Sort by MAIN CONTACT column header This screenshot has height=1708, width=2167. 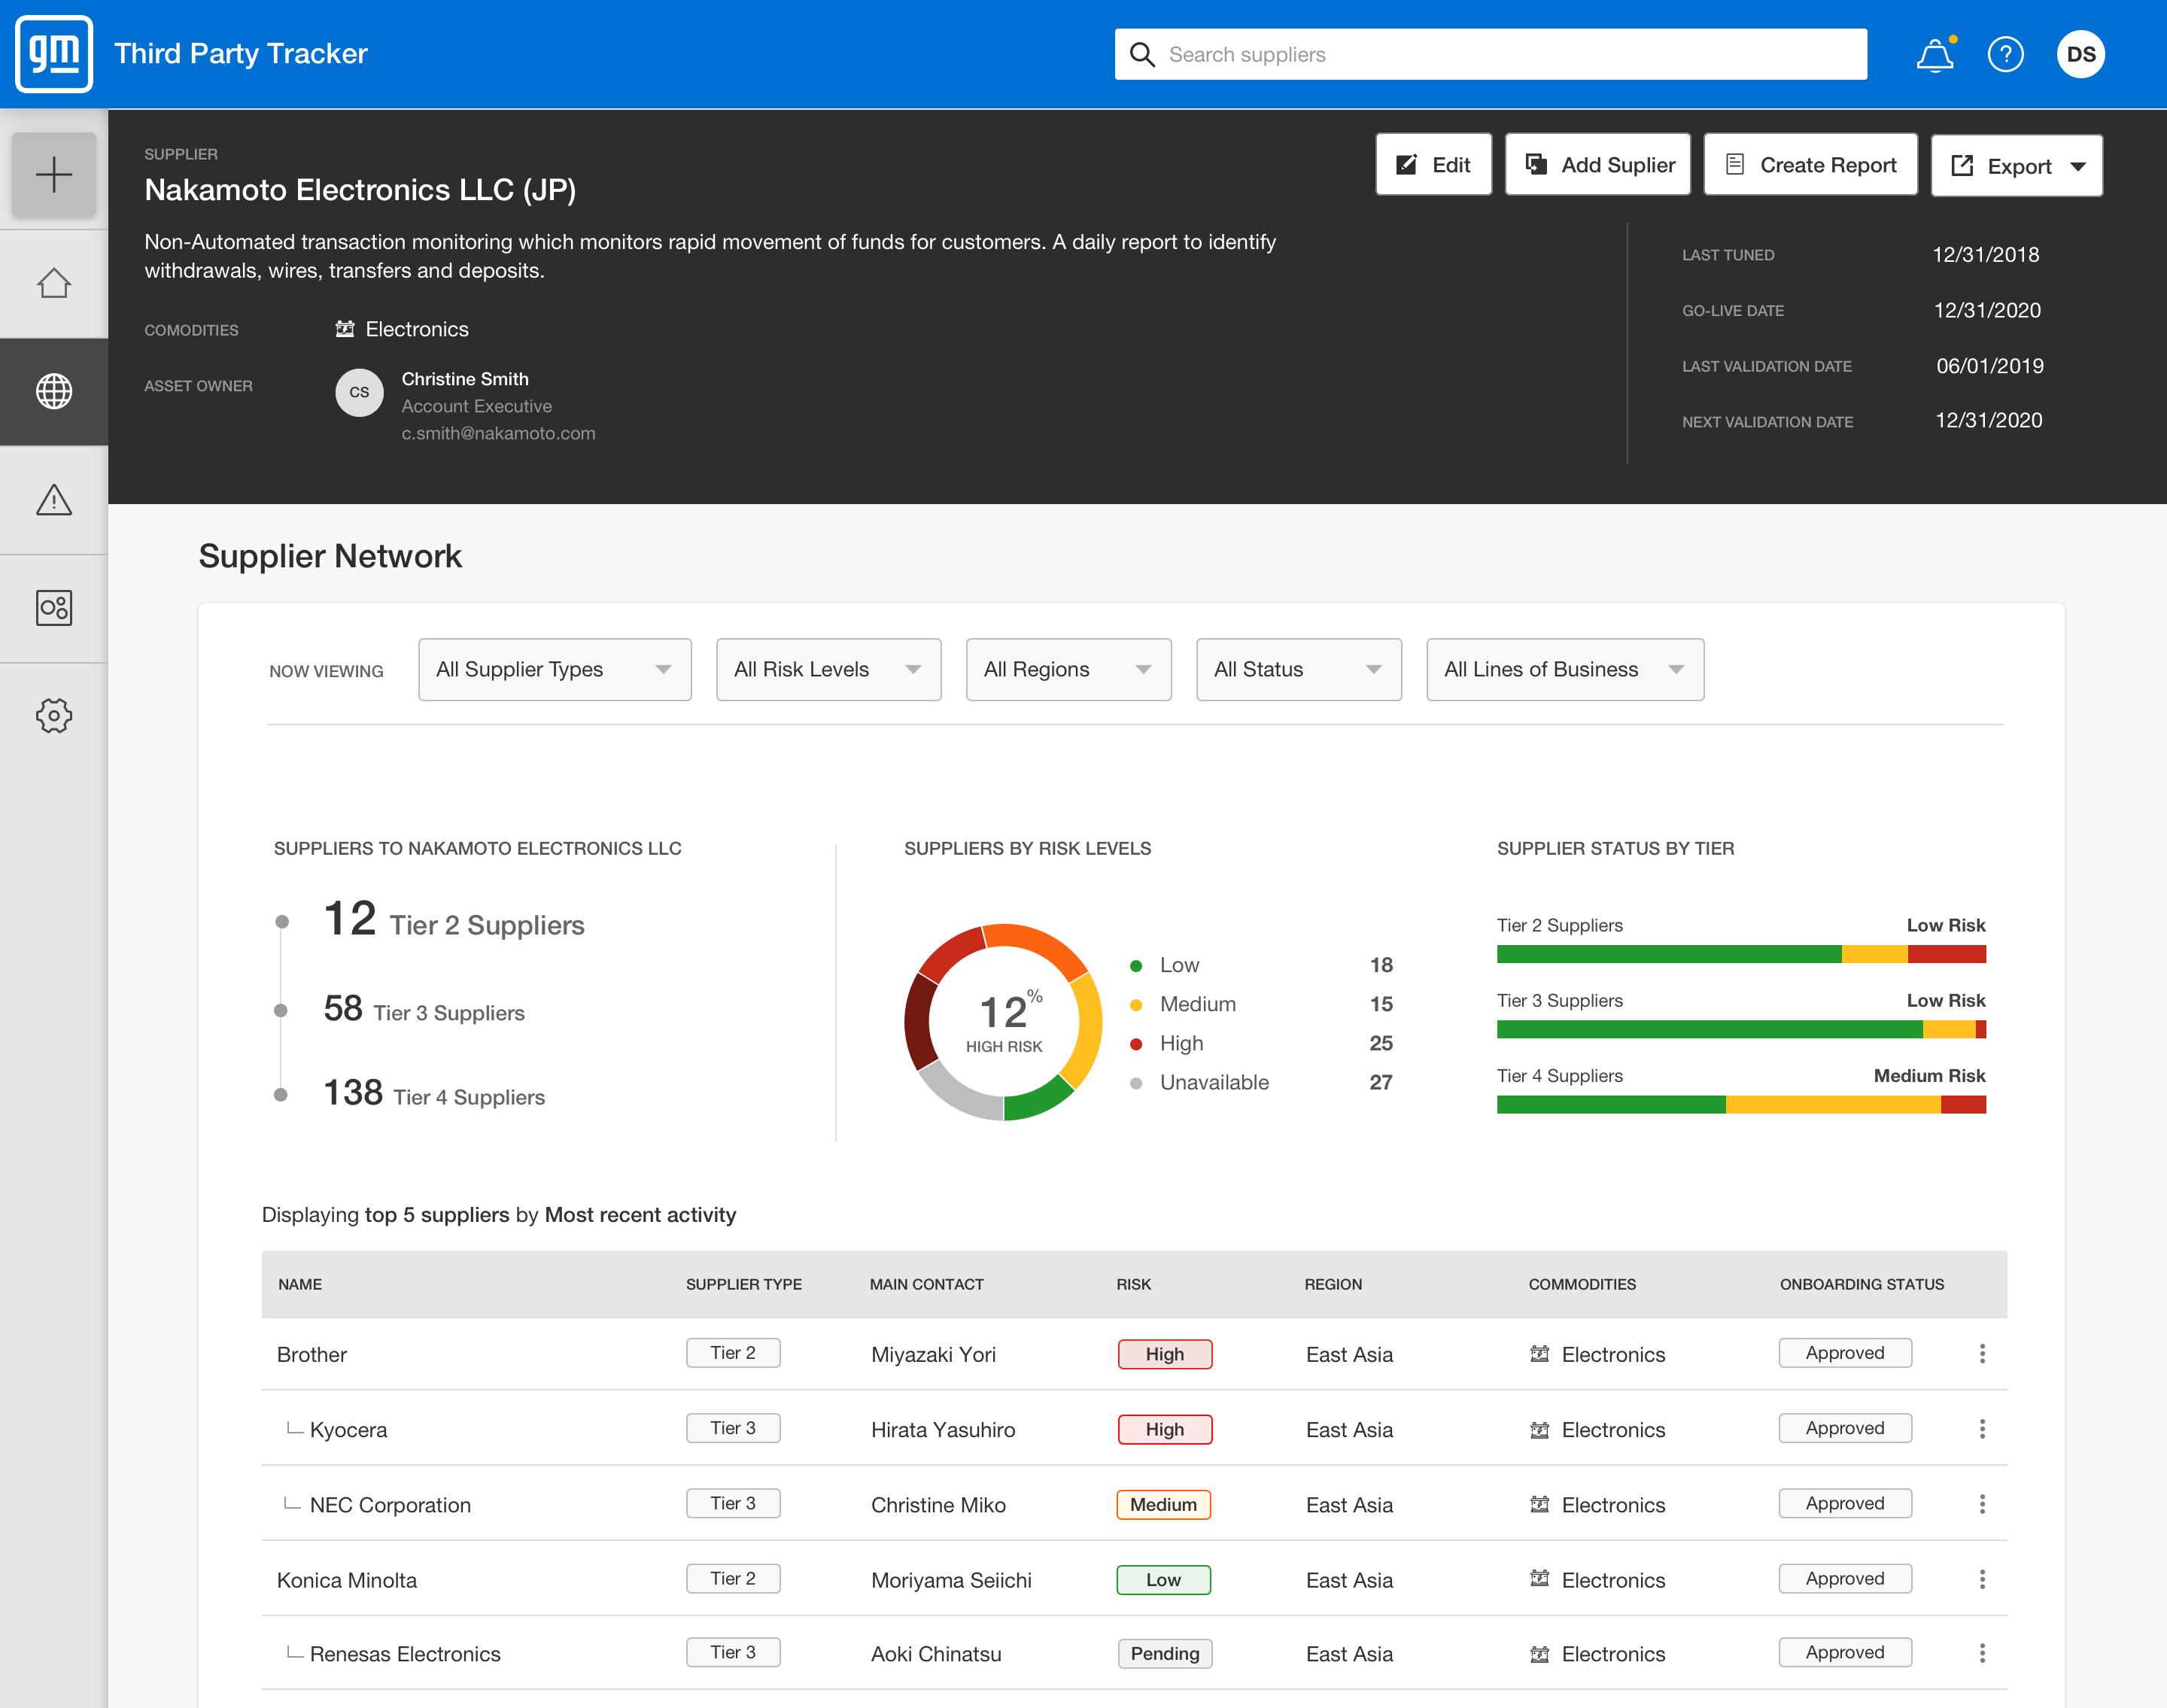click(x=927, y=1284)
